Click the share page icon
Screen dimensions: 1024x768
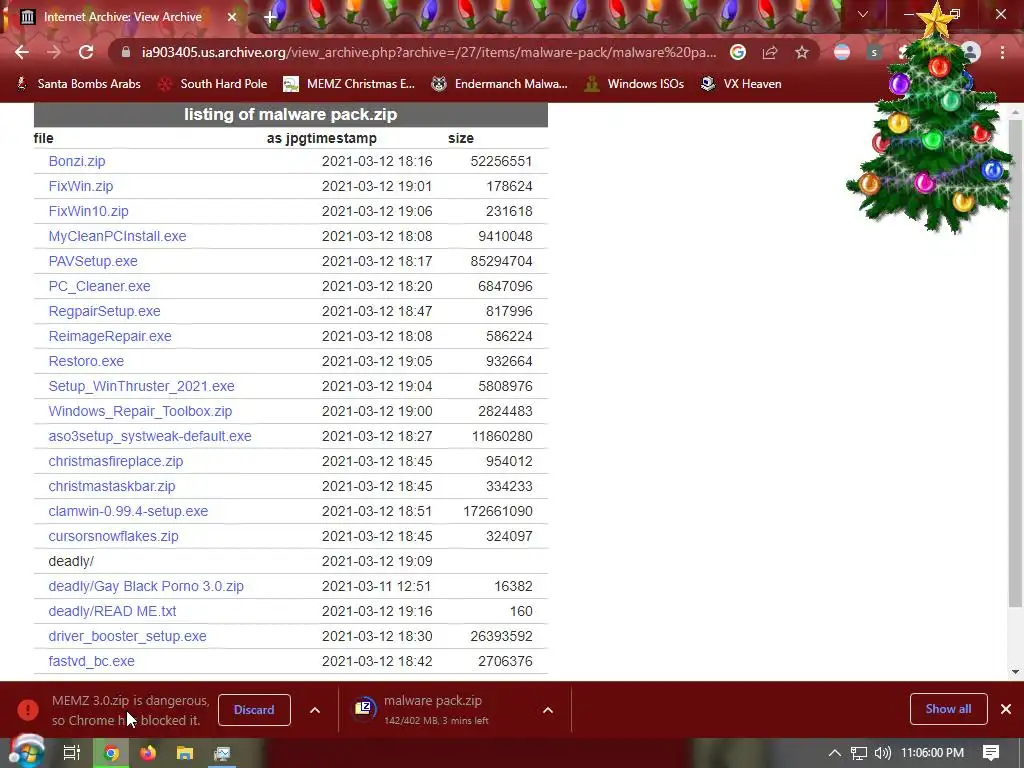[770, 52]
